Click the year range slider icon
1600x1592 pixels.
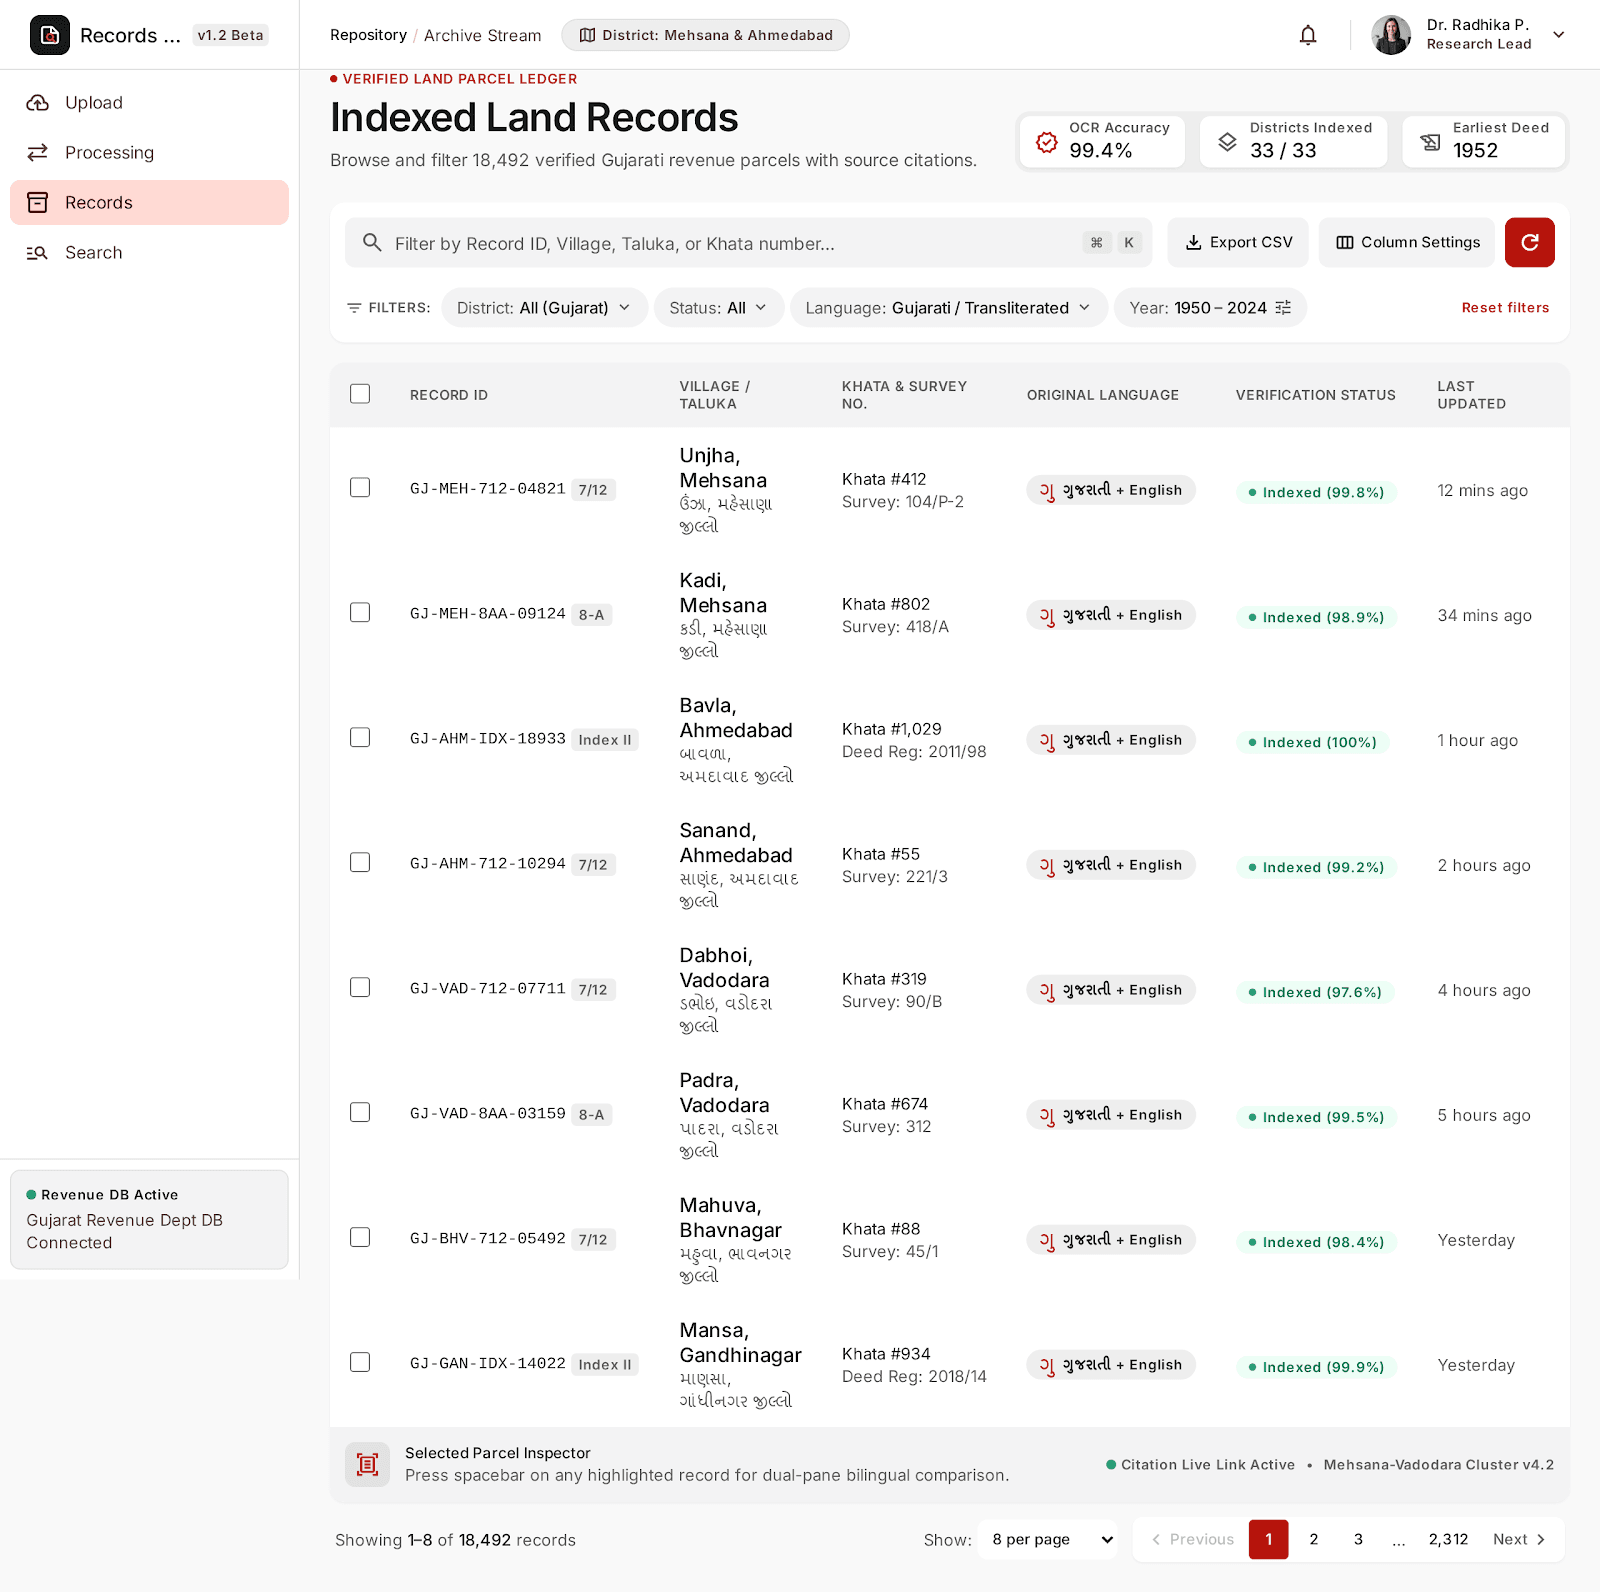[1284, 308]
